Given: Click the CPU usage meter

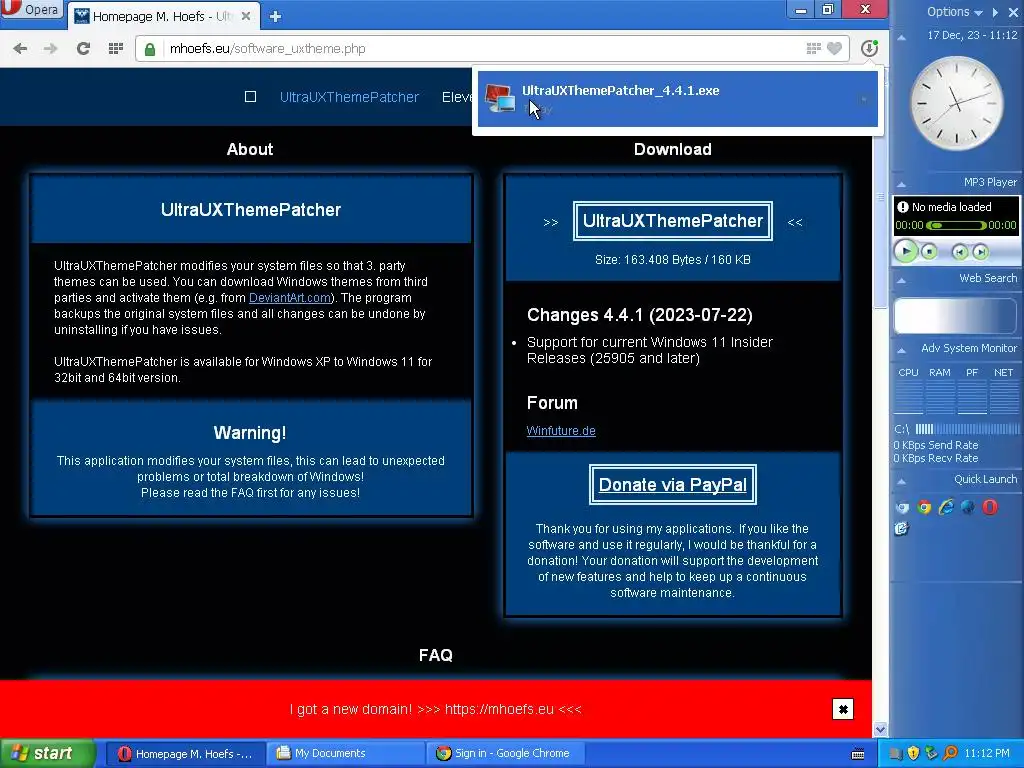Looking at the screenshot, I should [x=908, y=397].
